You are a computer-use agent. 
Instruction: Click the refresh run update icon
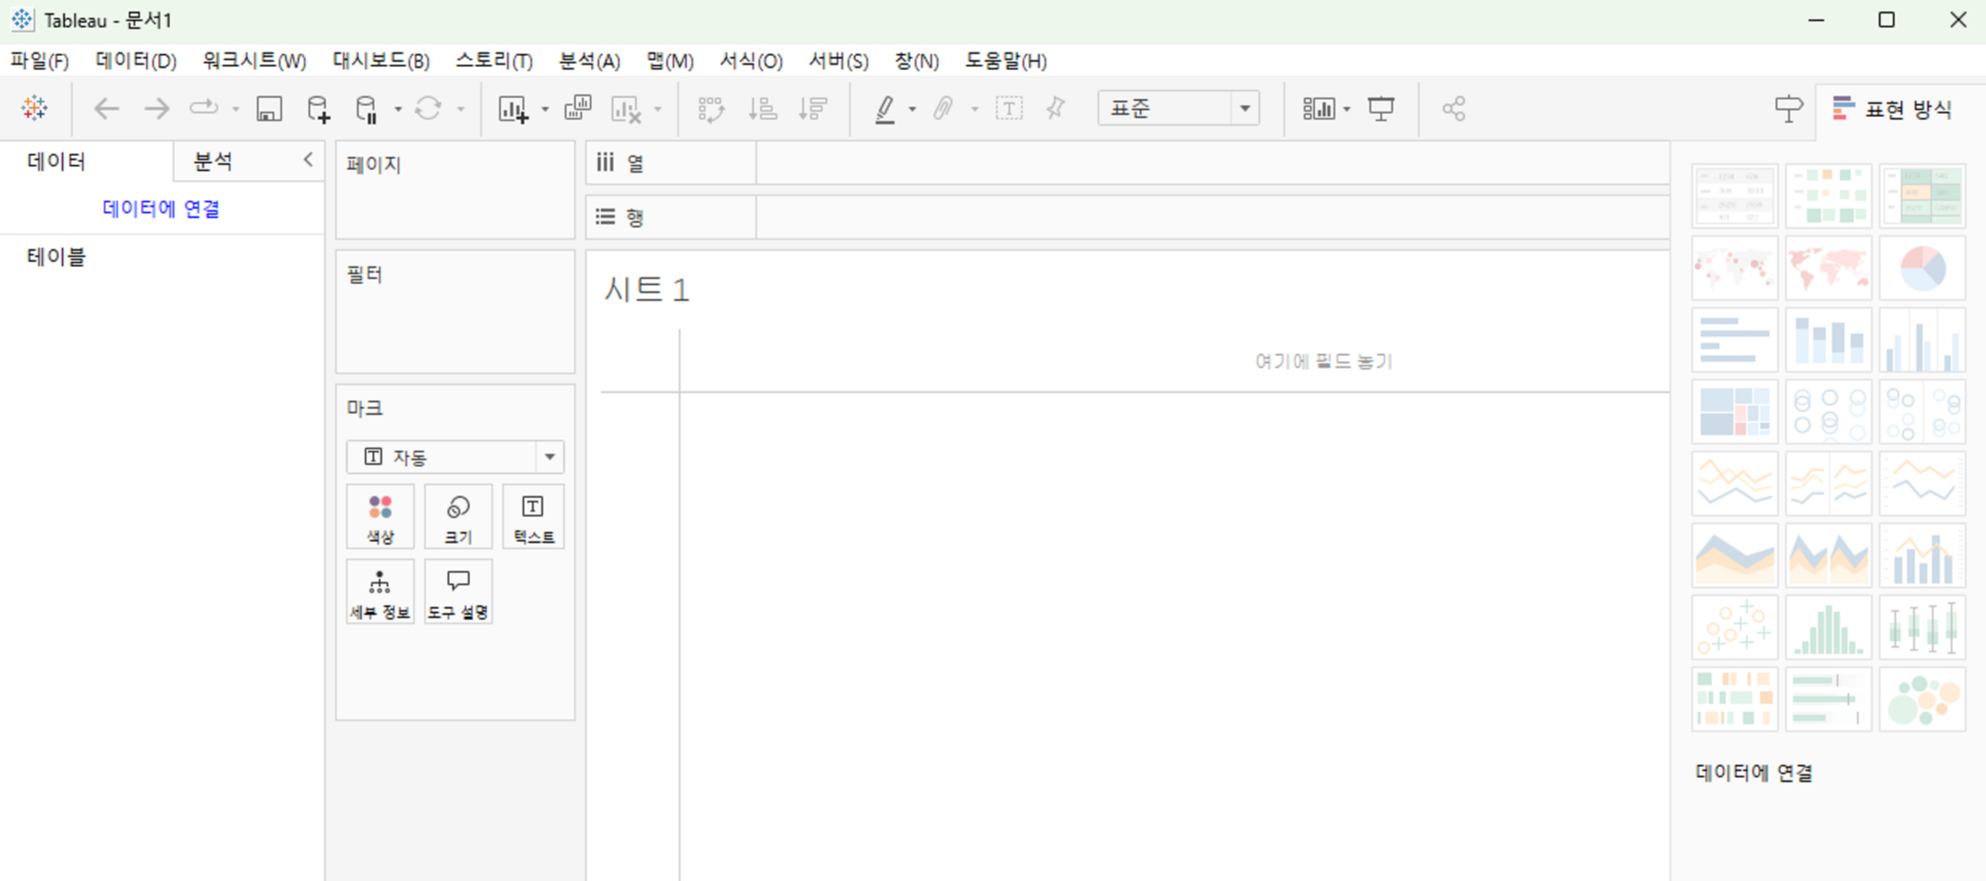tap(428, 108)
